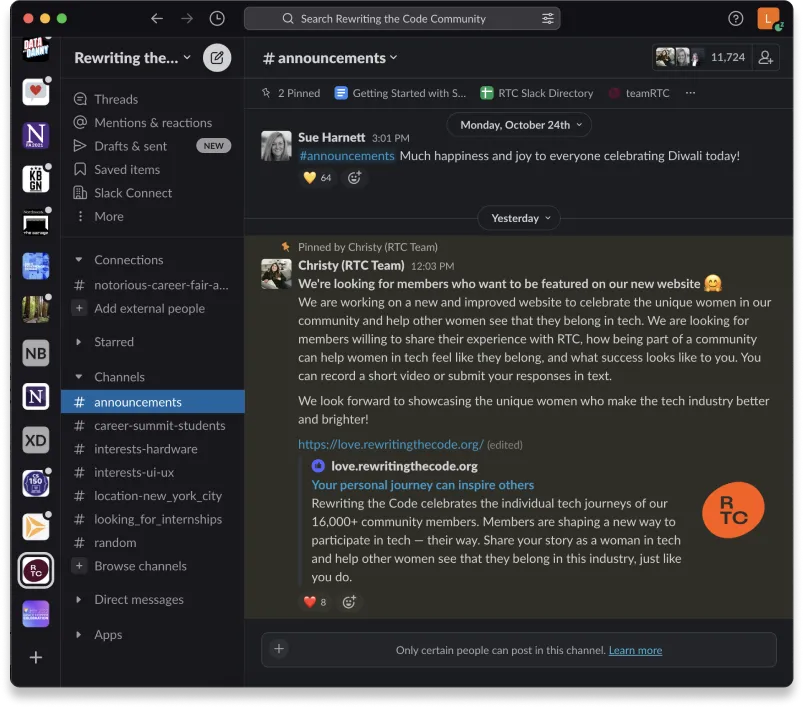Add reaction to Sue Harnett's message
Viewport: 804px width, 708px height.
point(354,178)
